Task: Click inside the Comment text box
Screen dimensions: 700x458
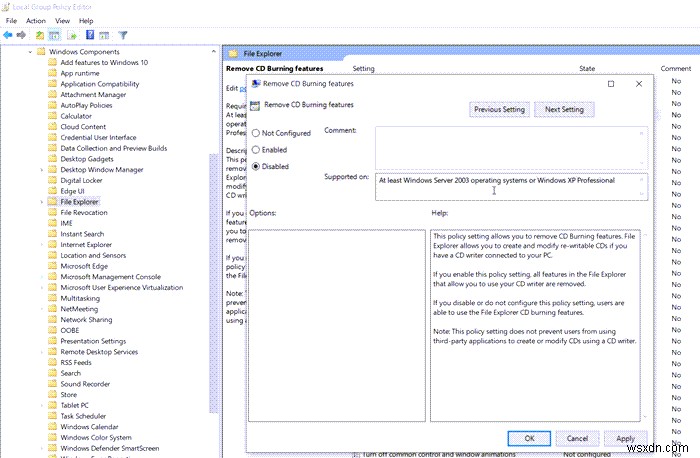Action: 511,148
